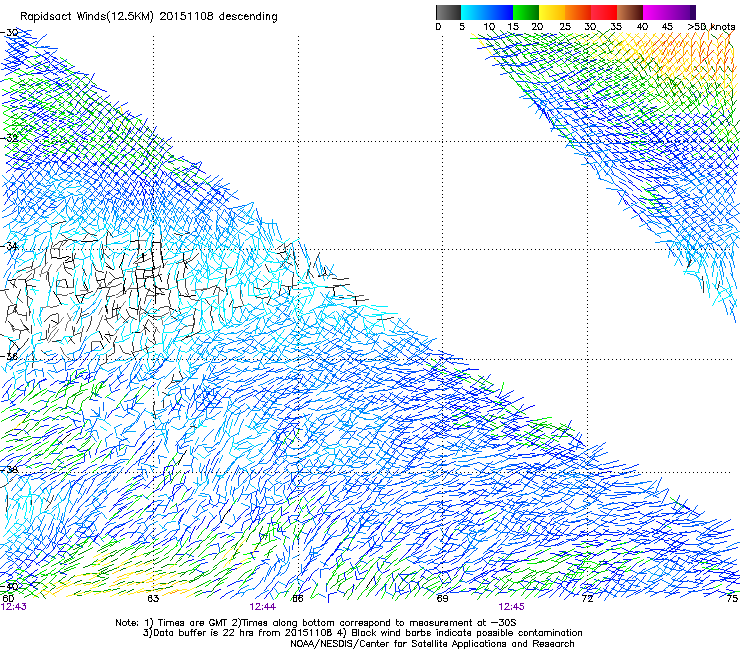Viewport: 740px width, 650px height.
Task: Click the green 15-20 knots legend swatch
Action: point(526,12)
